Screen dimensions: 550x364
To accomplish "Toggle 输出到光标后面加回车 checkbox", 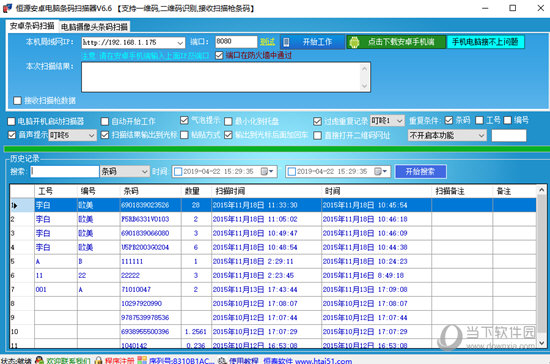I will click(x=228, y=135).
